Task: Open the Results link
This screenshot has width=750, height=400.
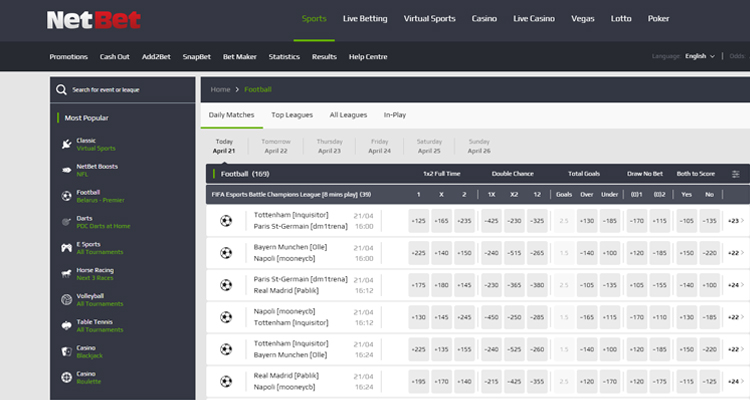Action: pos(324,56)
